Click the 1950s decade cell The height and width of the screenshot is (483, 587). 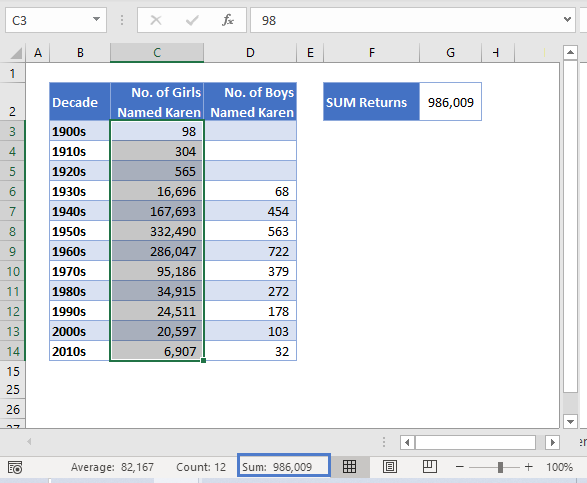point(80,231)
